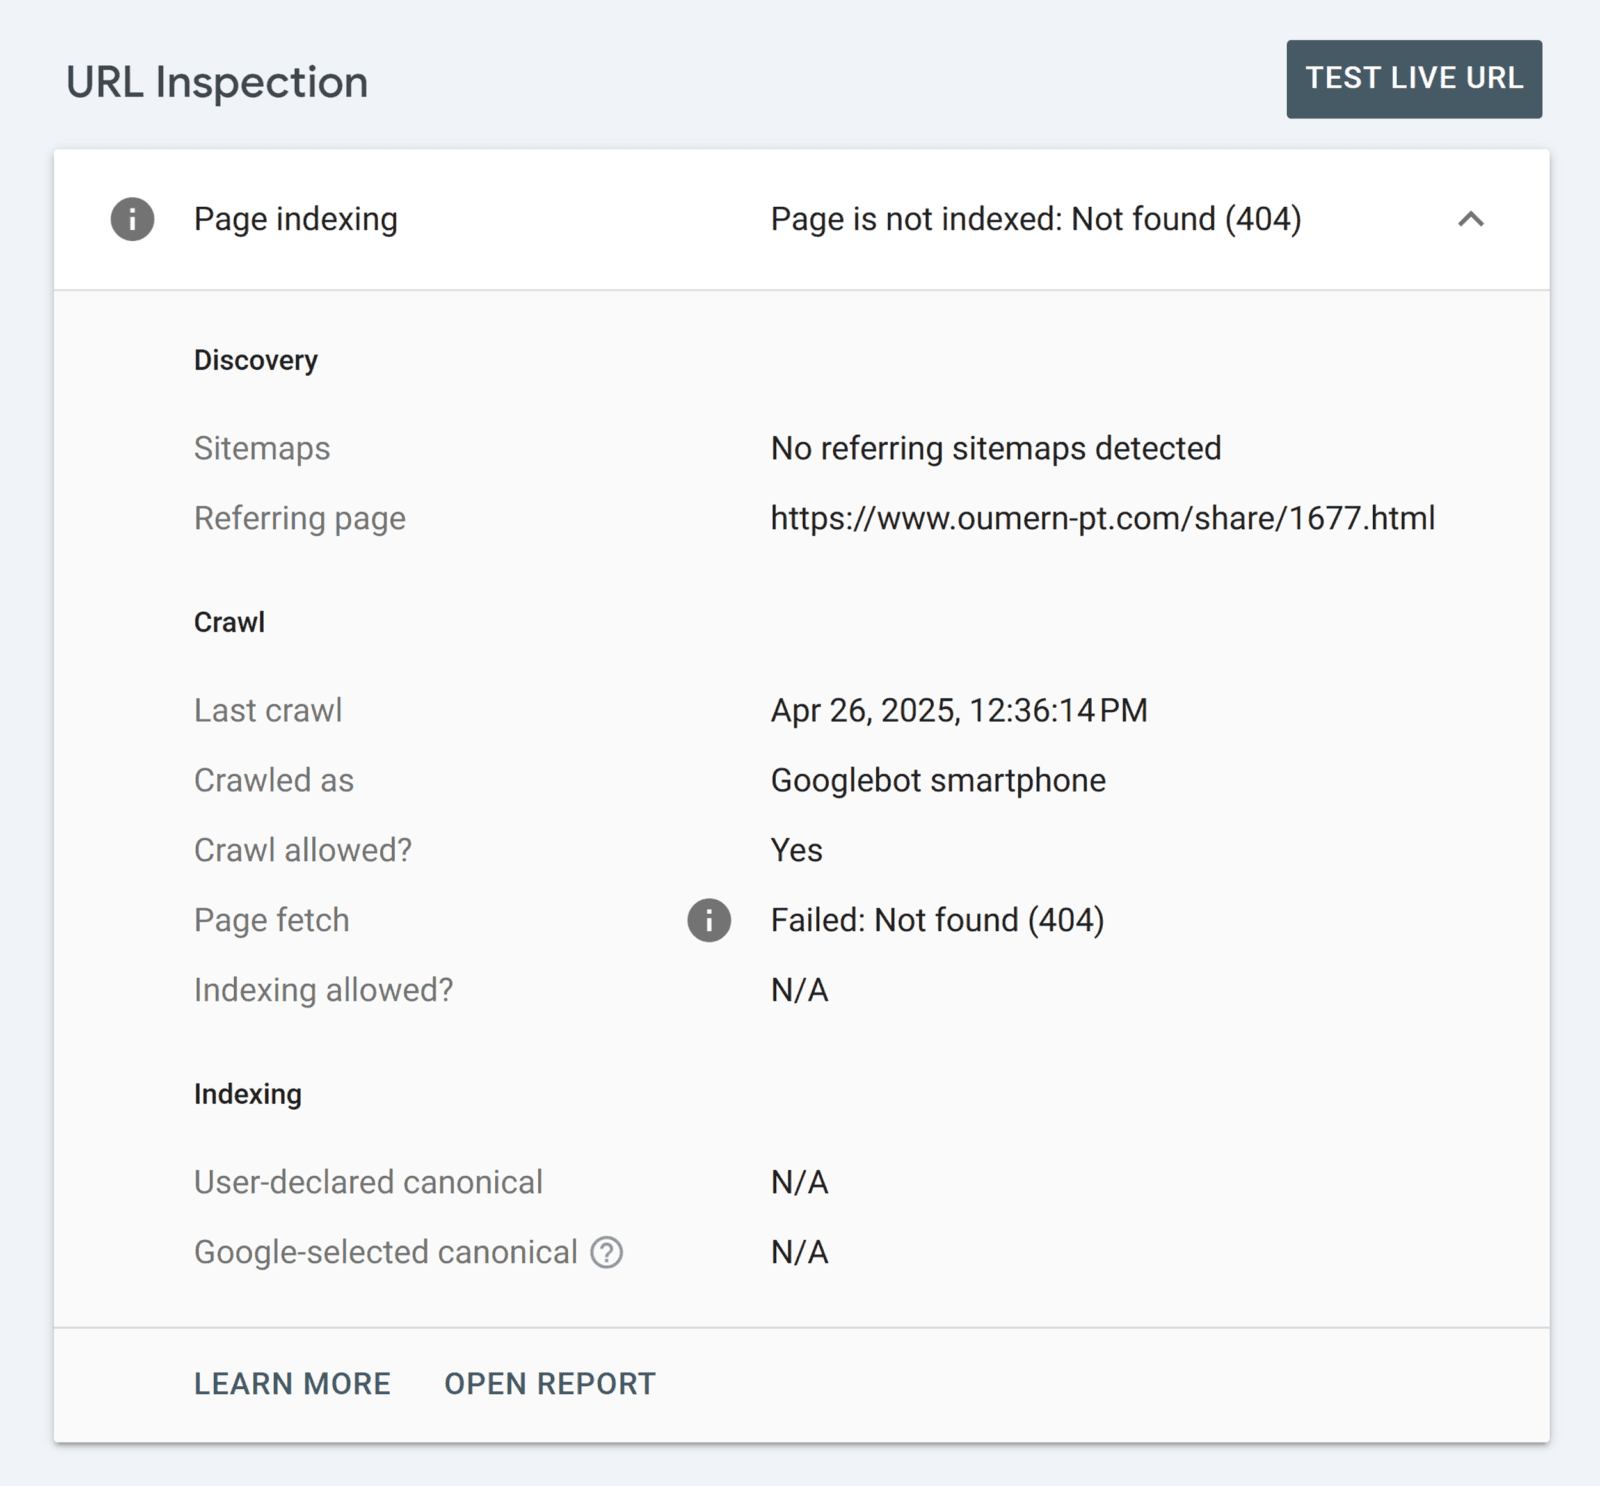This screenshot has height=1486, width=1600.
Task: Click the collapse chevron next to the 404 status
Action: (1471, 221)
